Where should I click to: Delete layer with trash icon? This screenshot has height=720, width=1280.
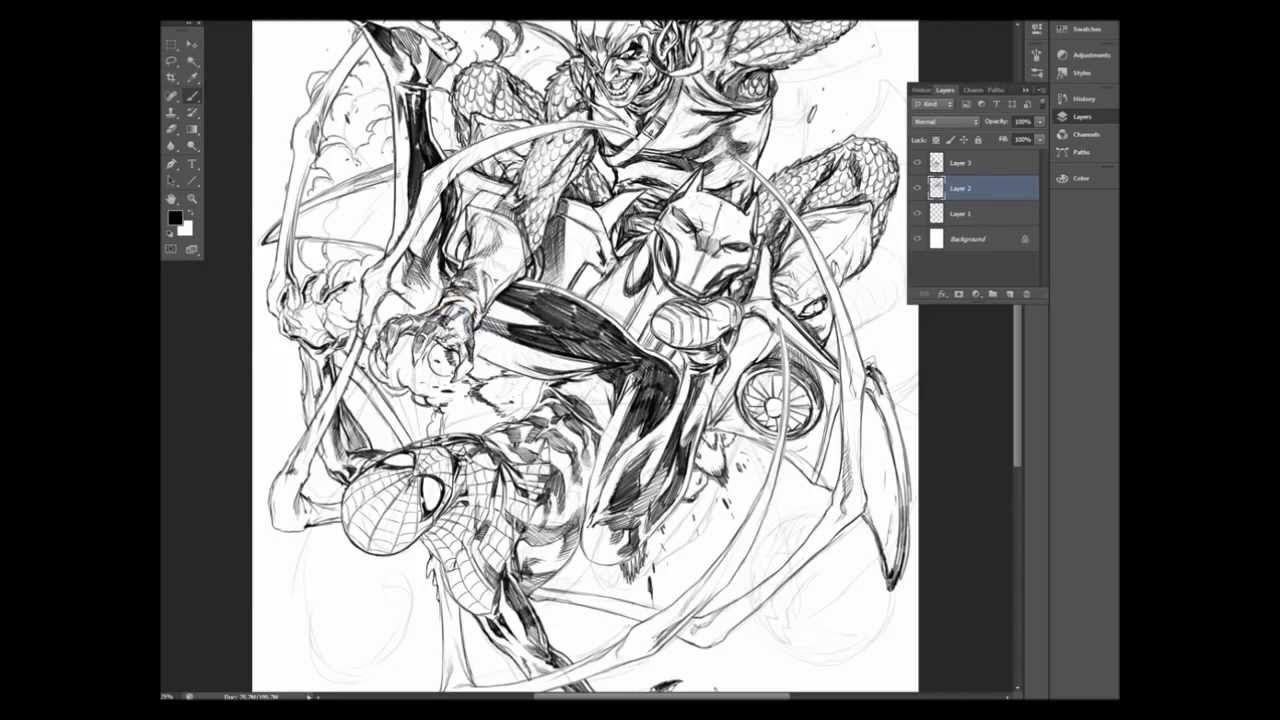1027,294
